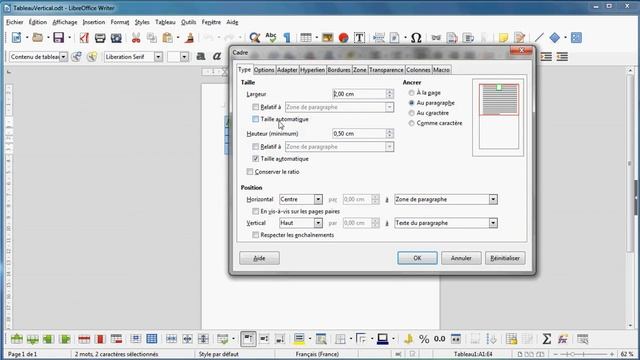
Task: Open Vertical Haut dropdown
Action: click(301, 223)
